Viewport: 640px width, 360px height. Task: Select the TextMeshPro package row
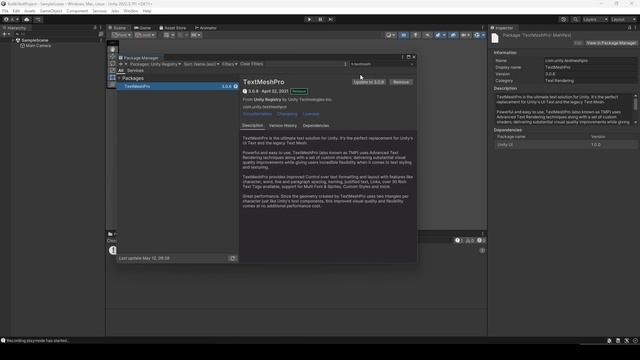(178, 87)
